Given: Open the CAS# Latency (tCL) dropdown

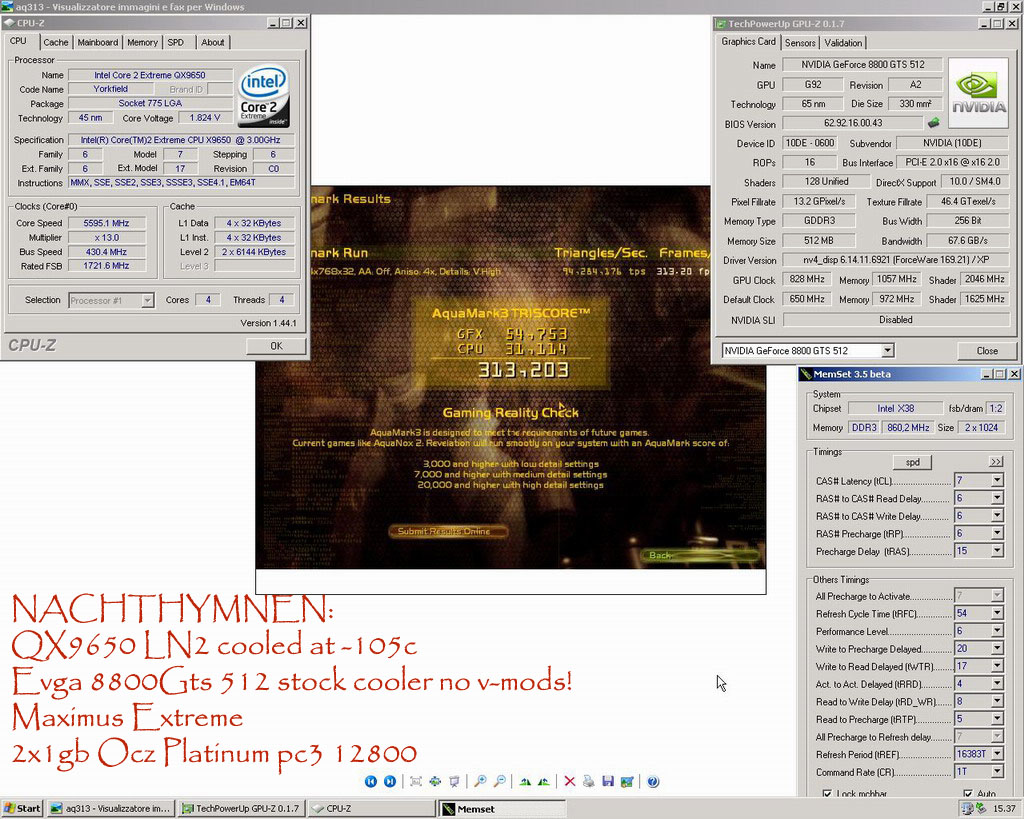Looking at the screenshot, I should coord(997,481).
